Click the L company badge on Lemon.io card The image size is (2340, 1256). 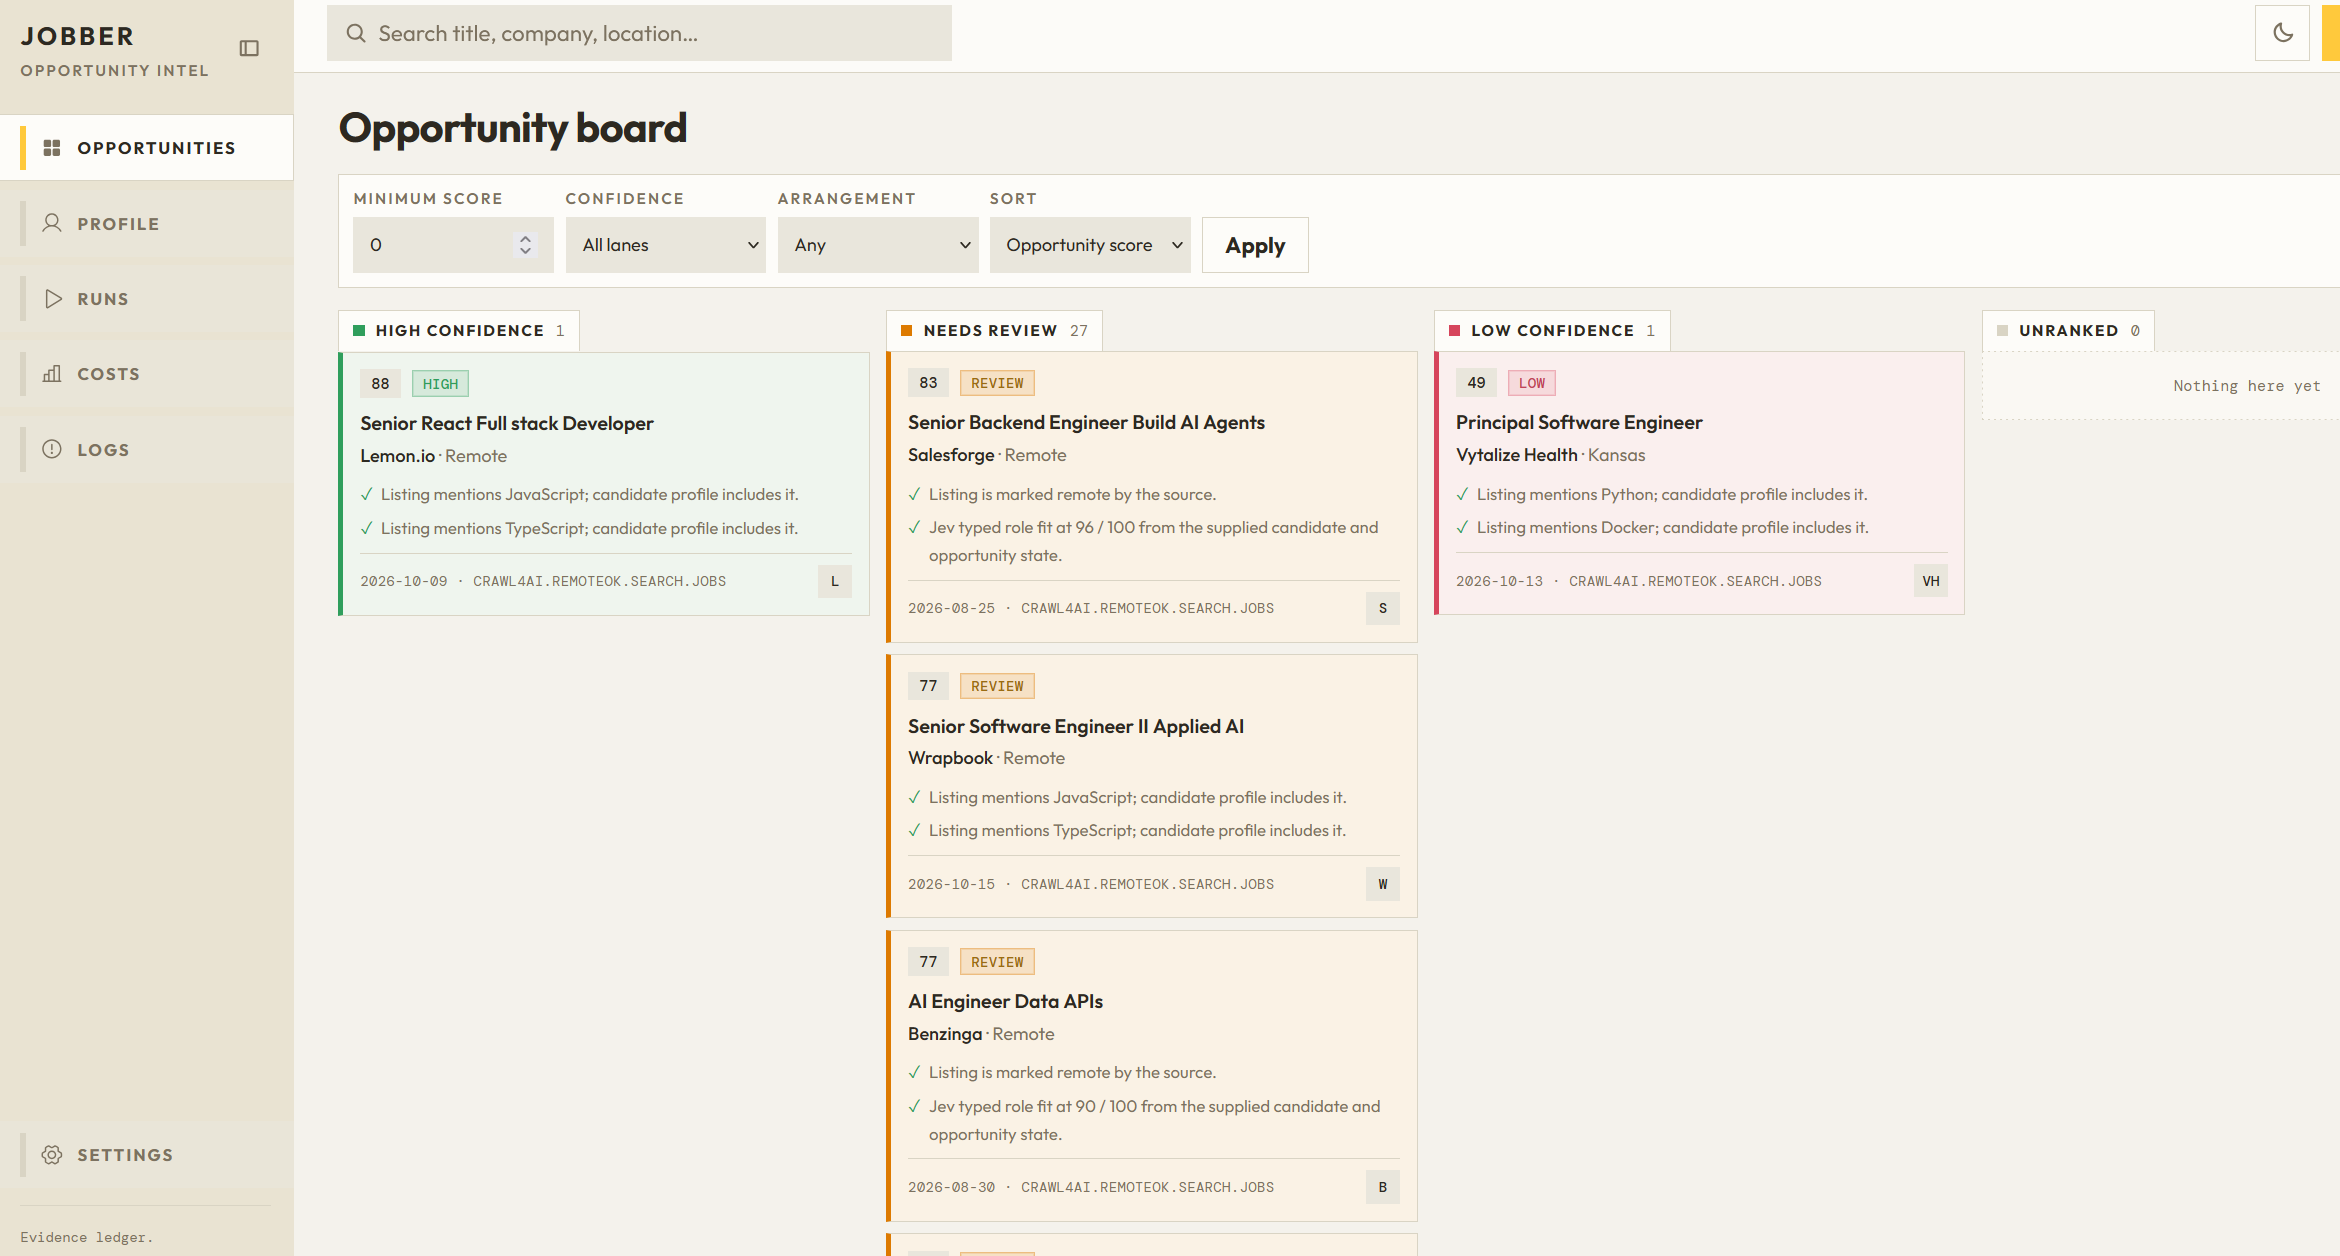point(834,581)
